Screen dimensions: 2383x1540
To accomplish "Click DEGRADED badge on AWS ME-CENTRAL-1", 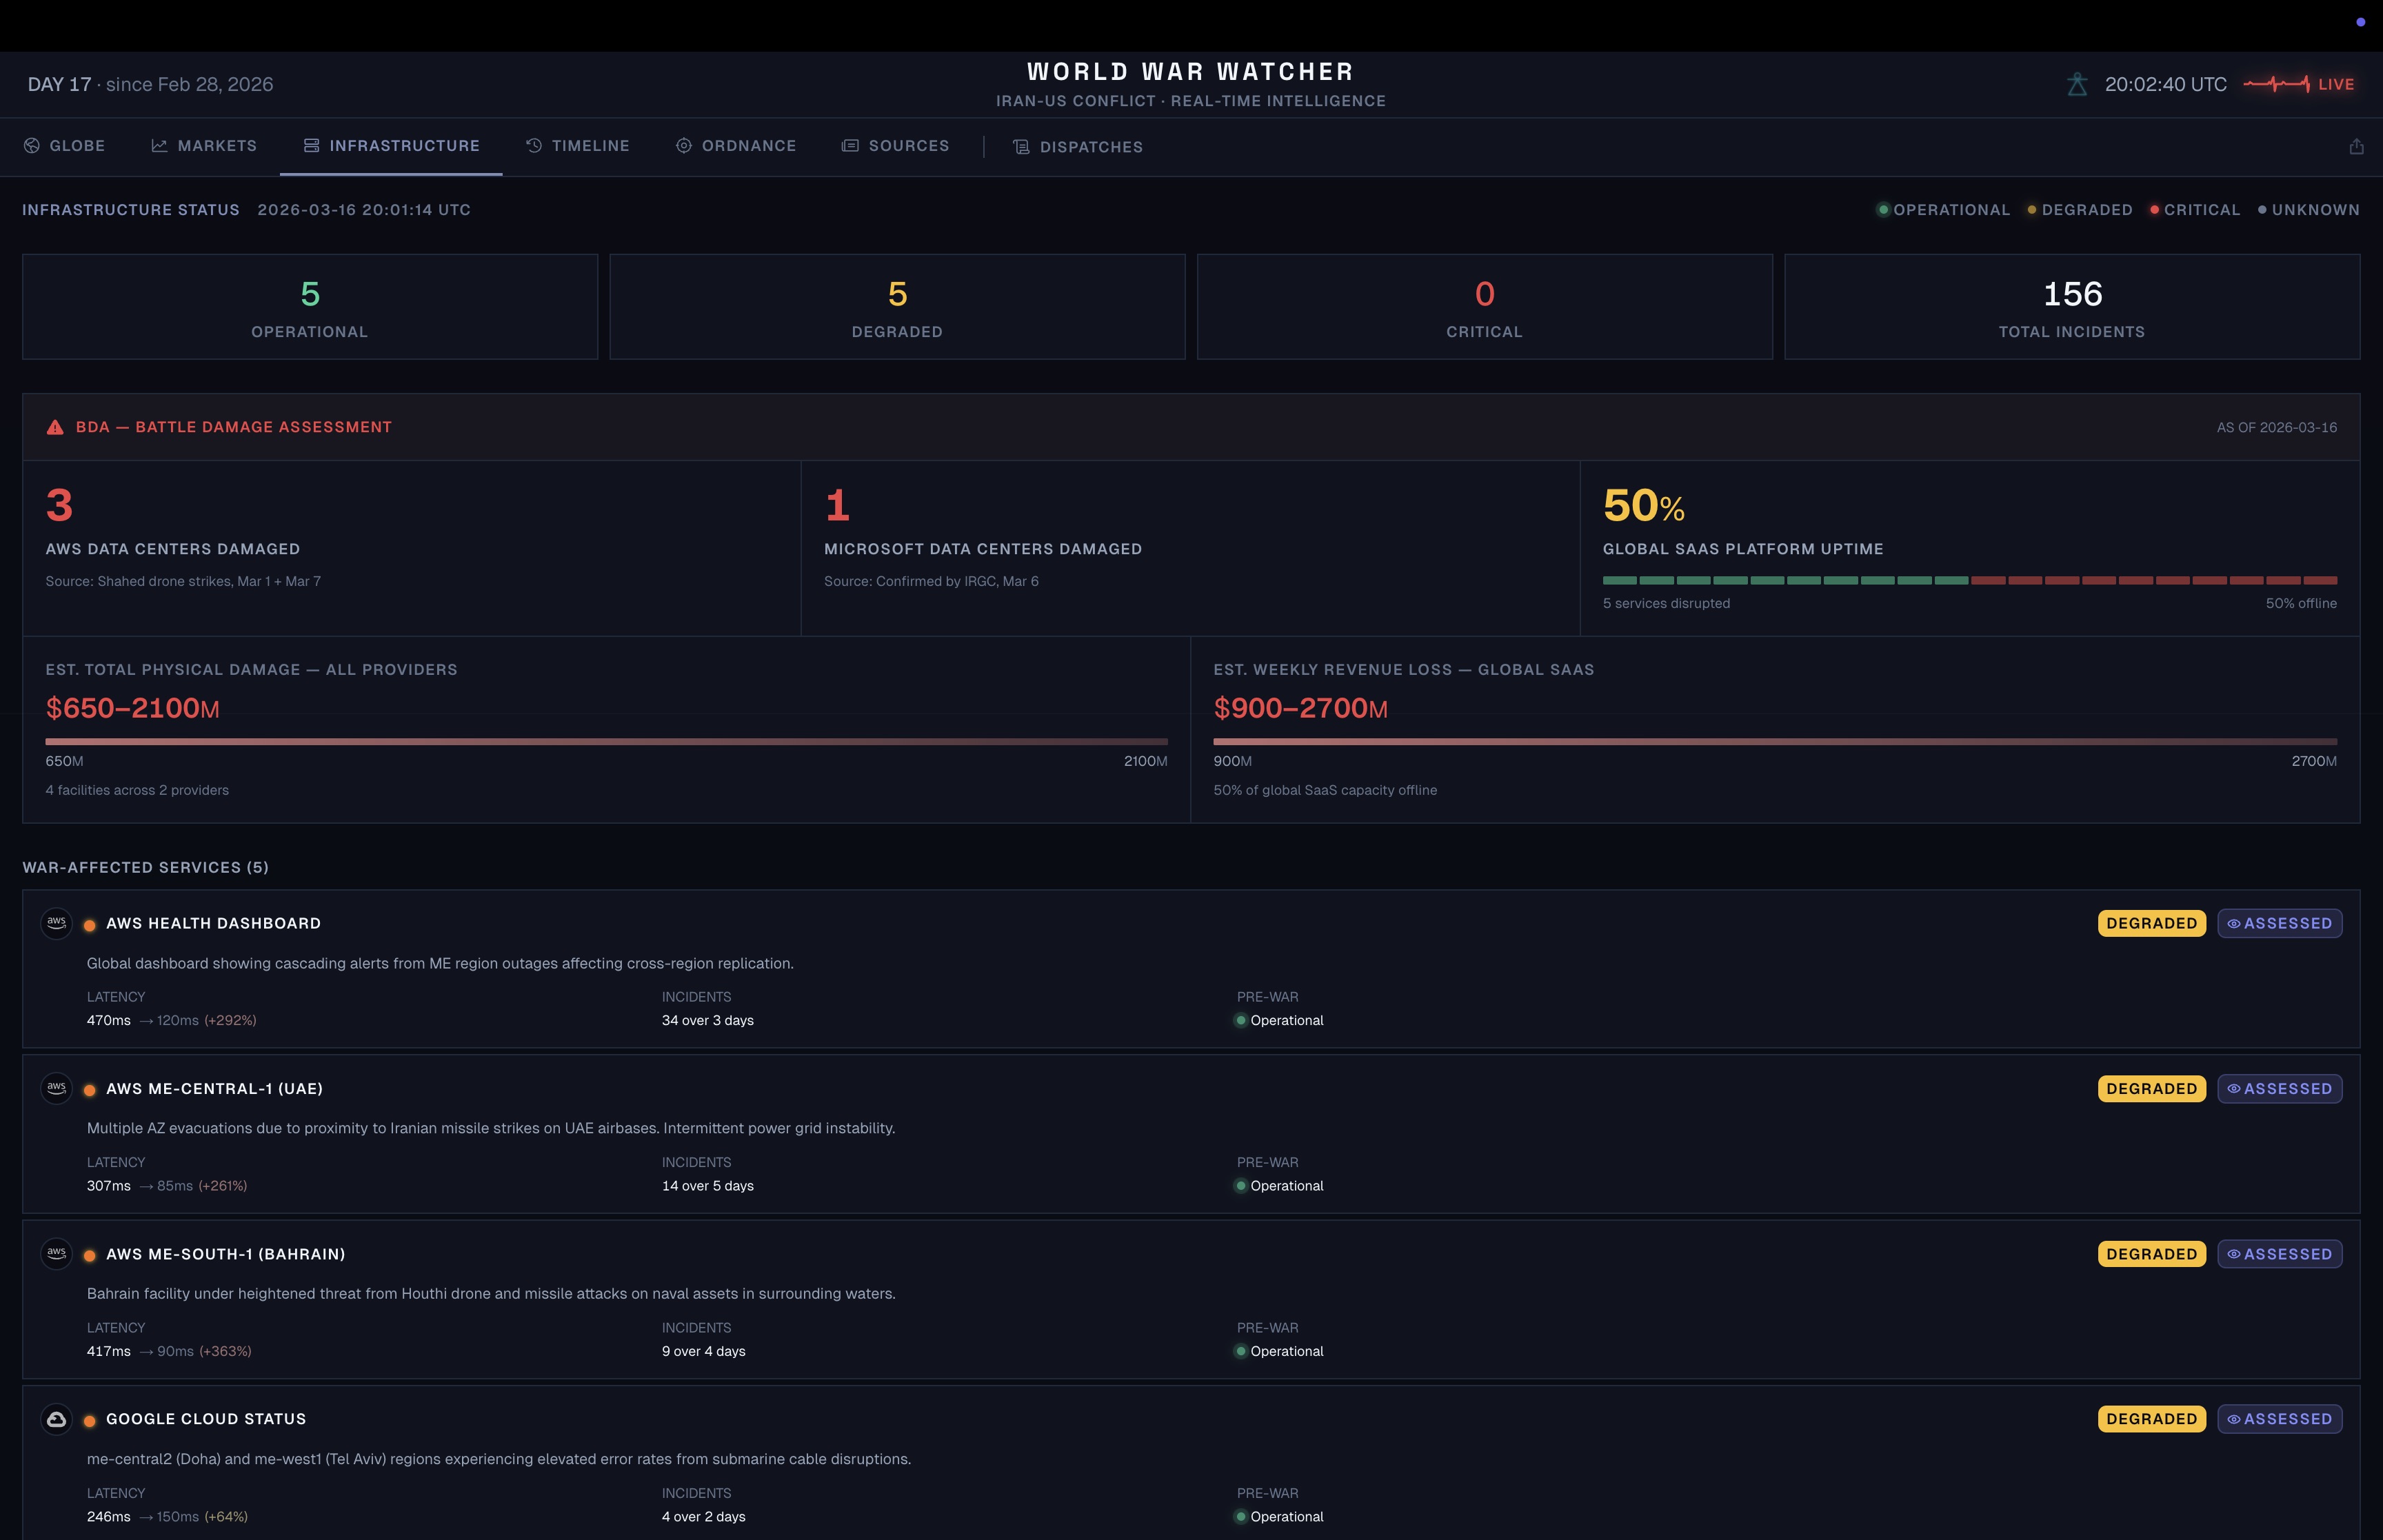I will tap(2151, 1089).
